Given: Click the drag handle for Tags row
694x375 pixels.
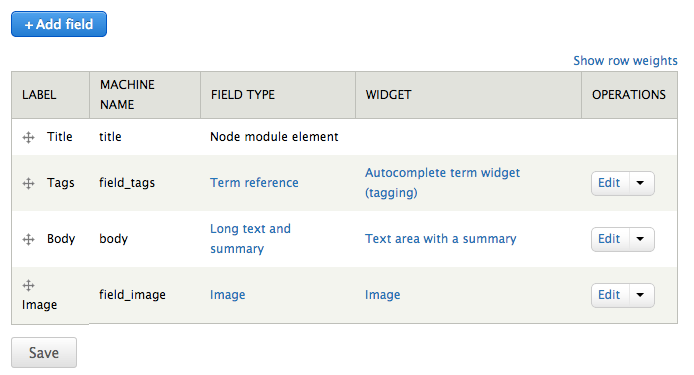Looking at the screenshot, I should point(28,183).
